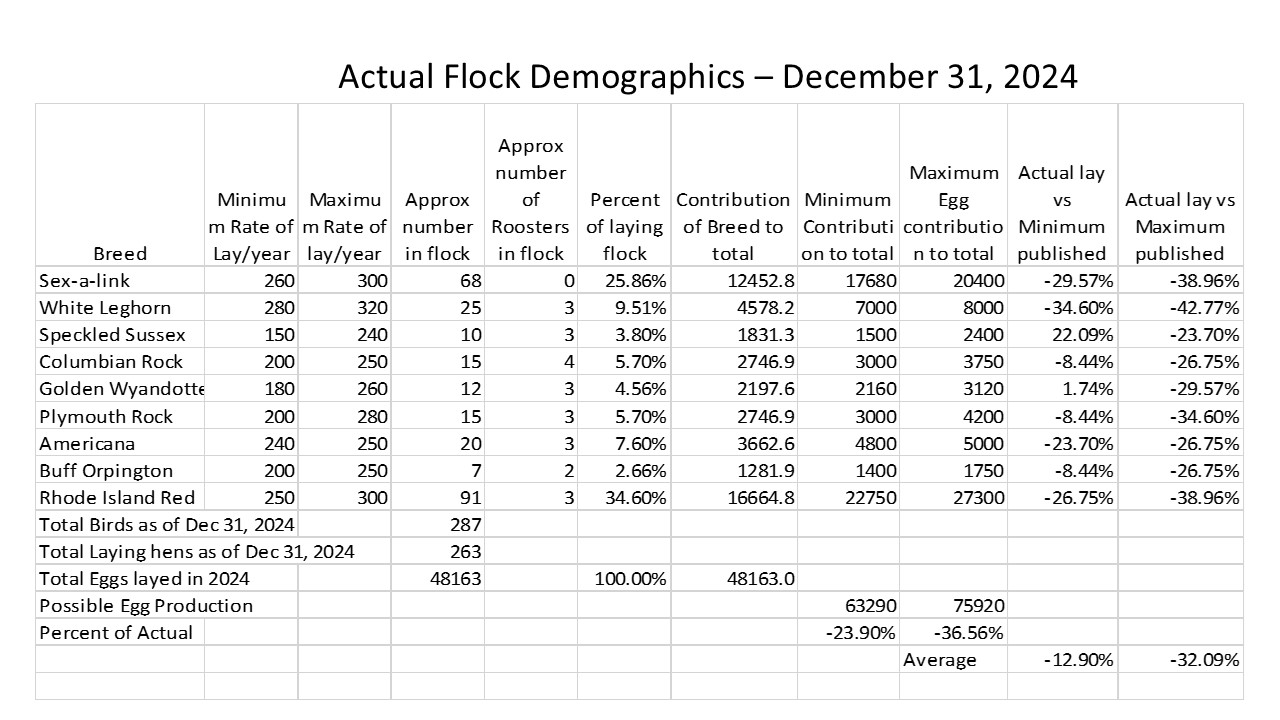Click the 'Speckled Sussex' row label

[112, 335]
